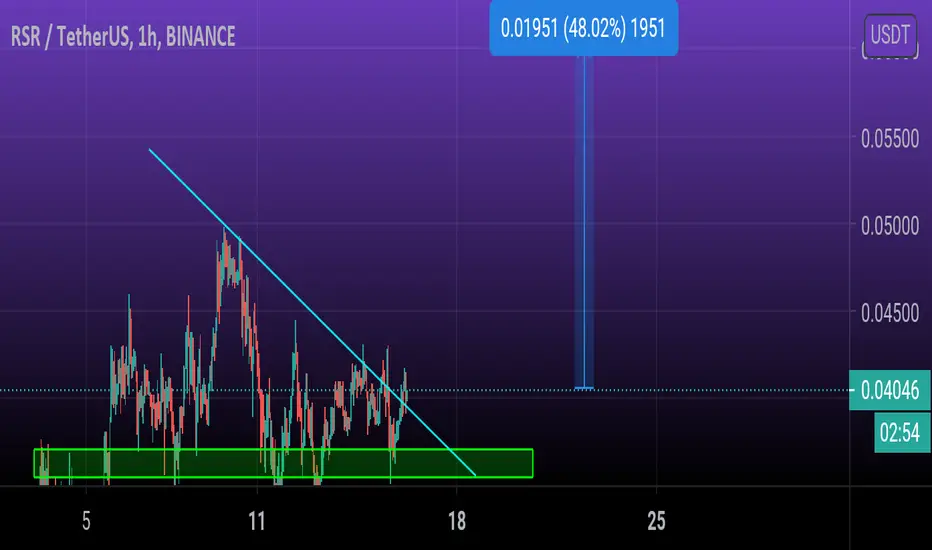Viewport: 932px width, 550px height.
Task: Click date label 11 on time axis
Action: (257, 521)
